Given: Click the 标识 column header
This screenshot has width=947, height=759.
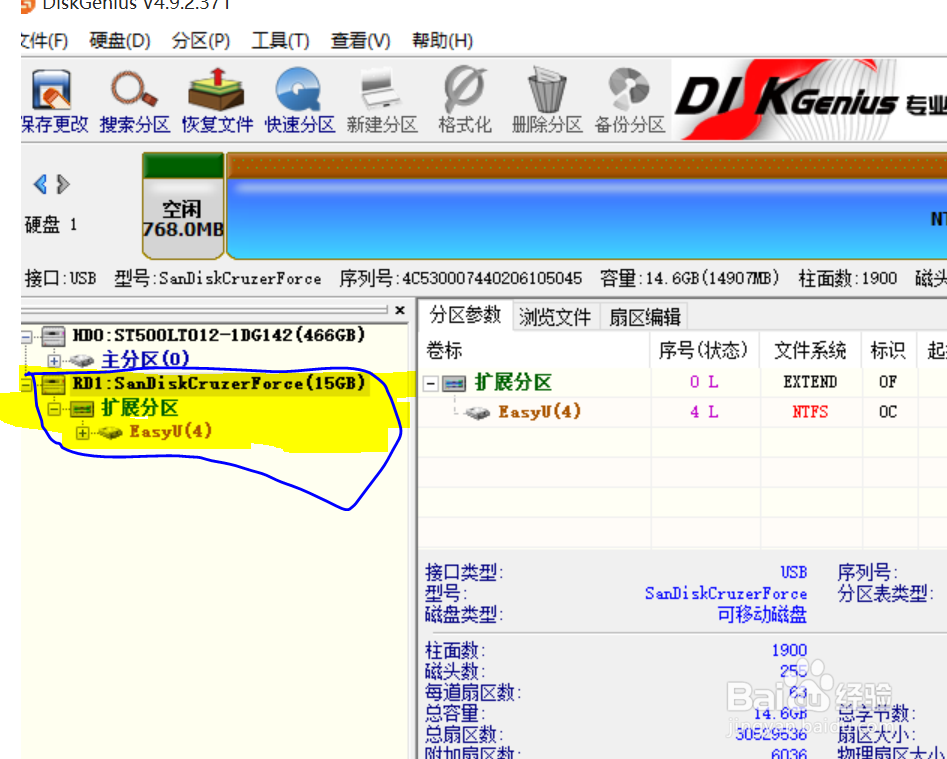Looking at the screenshot, I should [888, 350].
